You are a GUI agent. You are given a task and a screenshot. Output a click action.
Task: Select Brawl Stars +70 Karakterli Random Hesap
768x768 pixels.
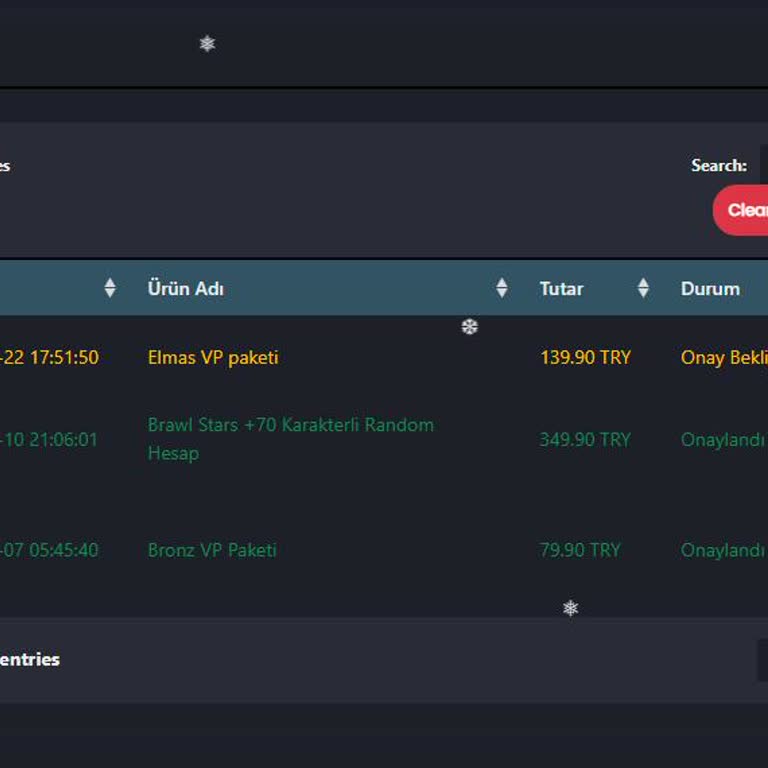290,439
